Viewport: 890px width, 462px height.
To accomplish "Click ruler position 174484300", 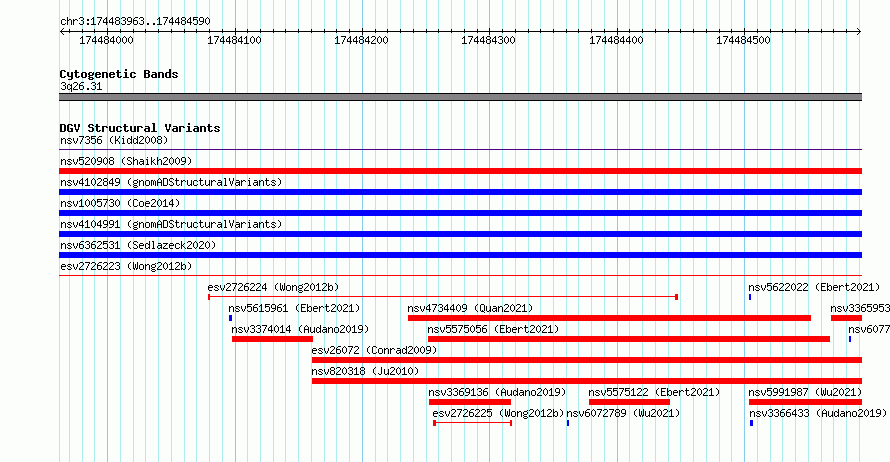I will pyautogui.click(x=489, y=40).
